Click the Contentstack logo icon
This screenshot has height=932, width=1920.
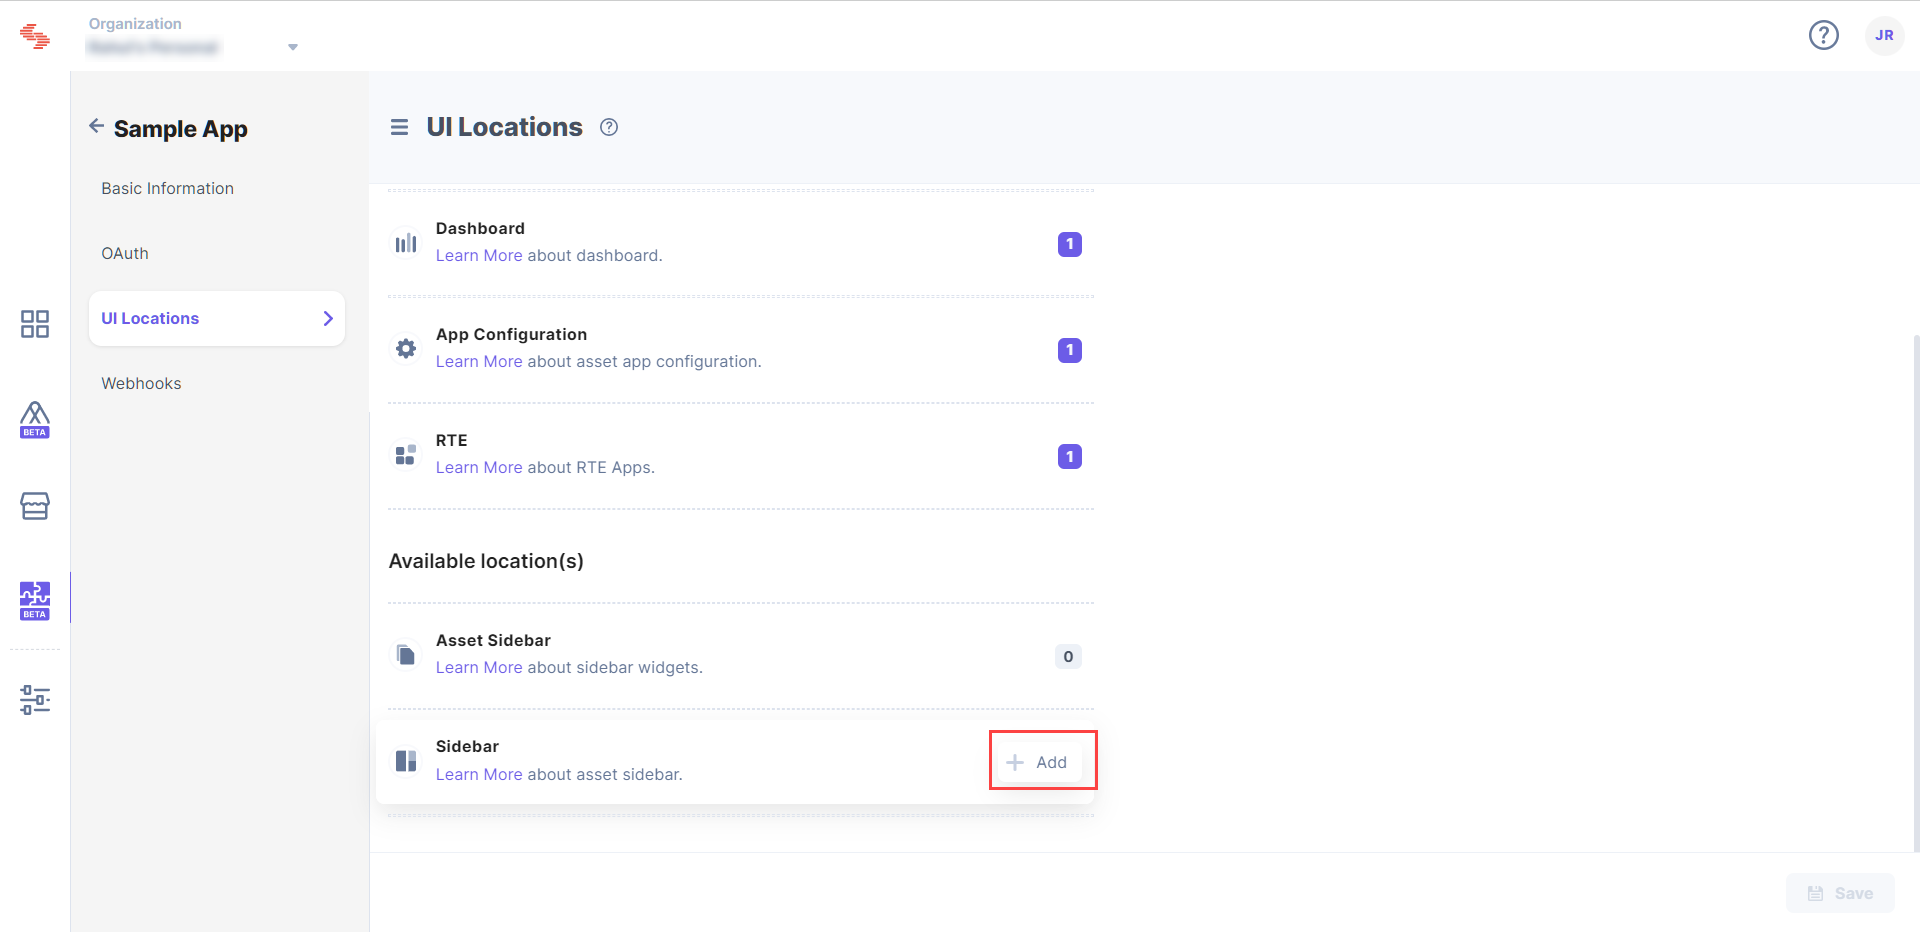(35, 36)
